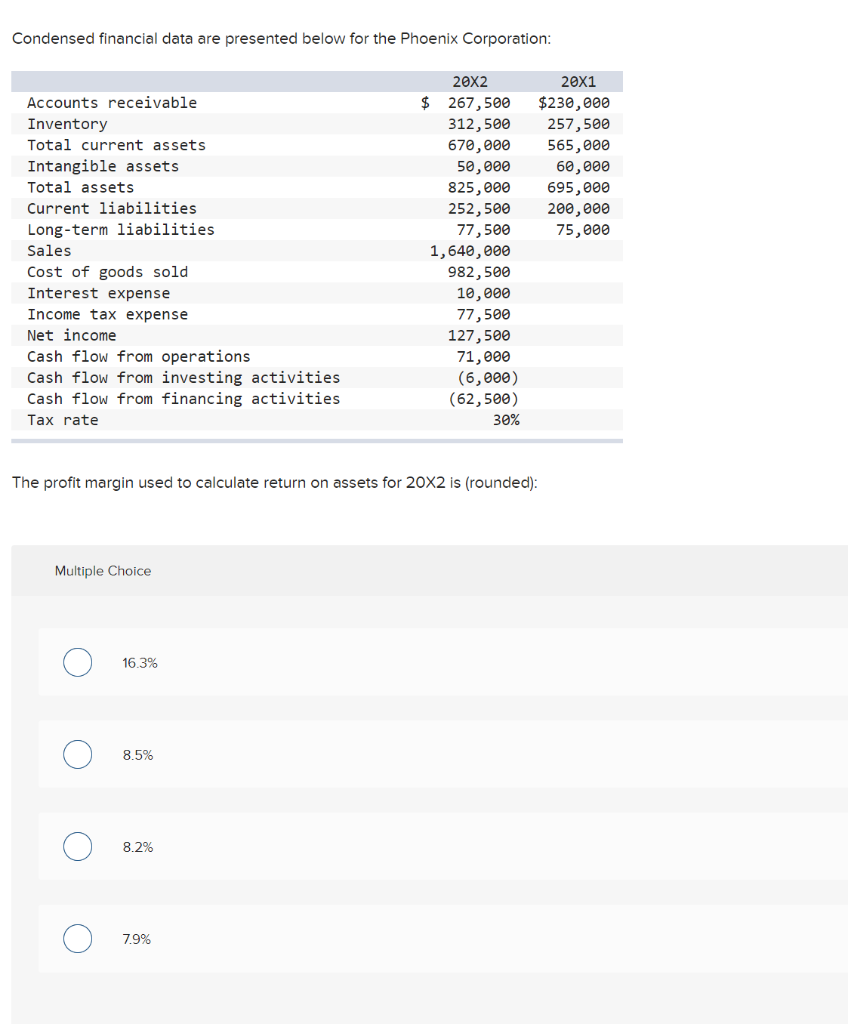Image resolution: width=848 pixels, height=1024 pixels.
Task: Select the Accounts receivable row
Action: point(110,102)
